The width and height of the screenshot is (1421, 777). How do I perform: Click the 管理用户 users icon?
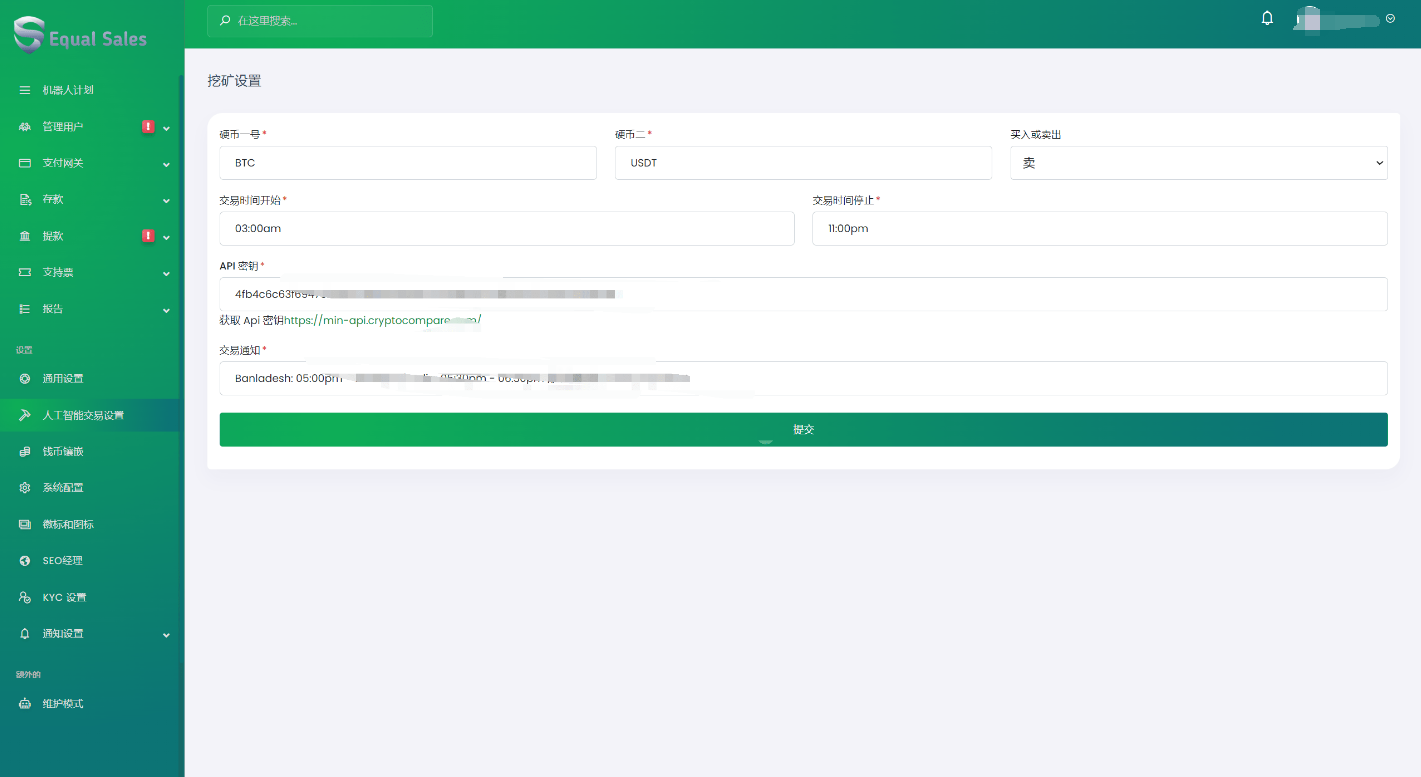pos(25,127)
